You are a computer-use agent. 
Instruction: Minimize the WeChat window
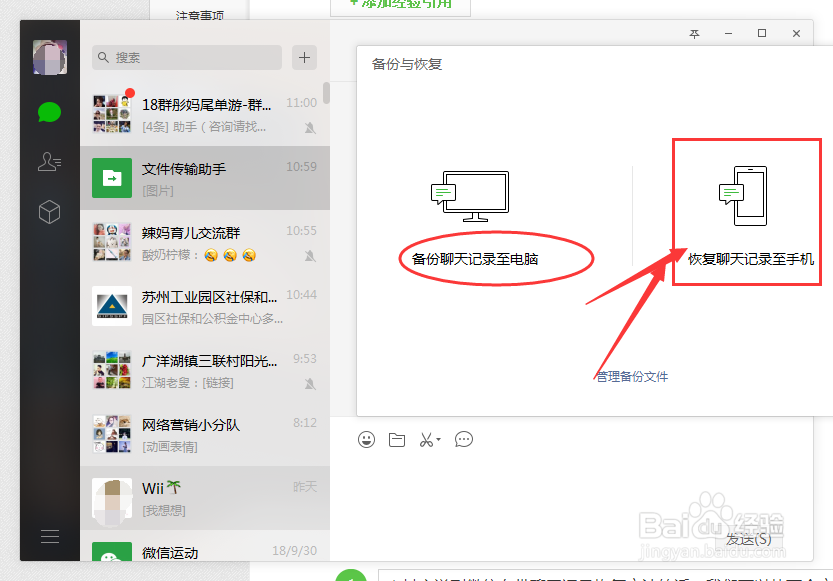pyautogui.click(x=728, y=33)
